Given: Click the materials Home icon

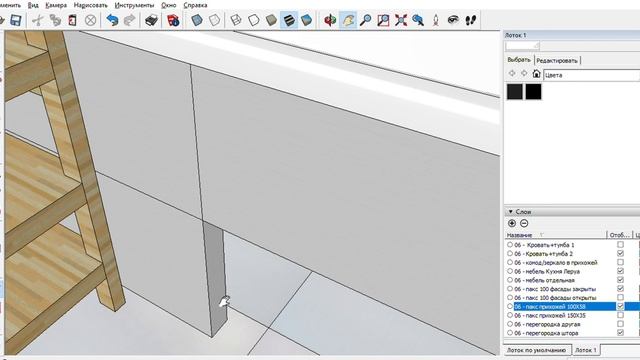Looking at the screenshot, I should point(536,74).
